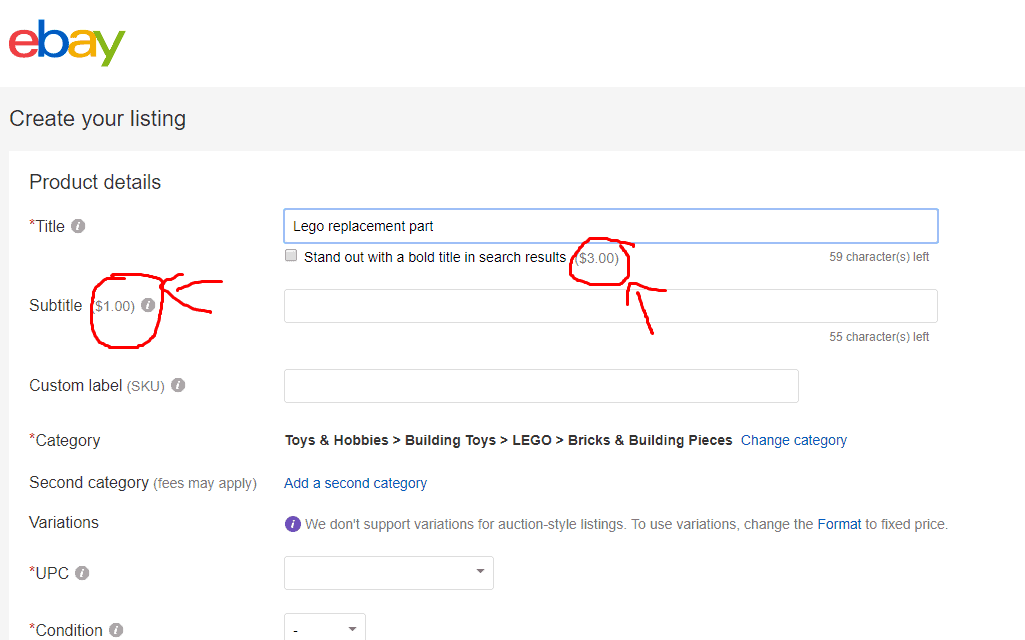Open the Condition info icon
This screenshot has width=1025, height=640.
tap(116, 630)
